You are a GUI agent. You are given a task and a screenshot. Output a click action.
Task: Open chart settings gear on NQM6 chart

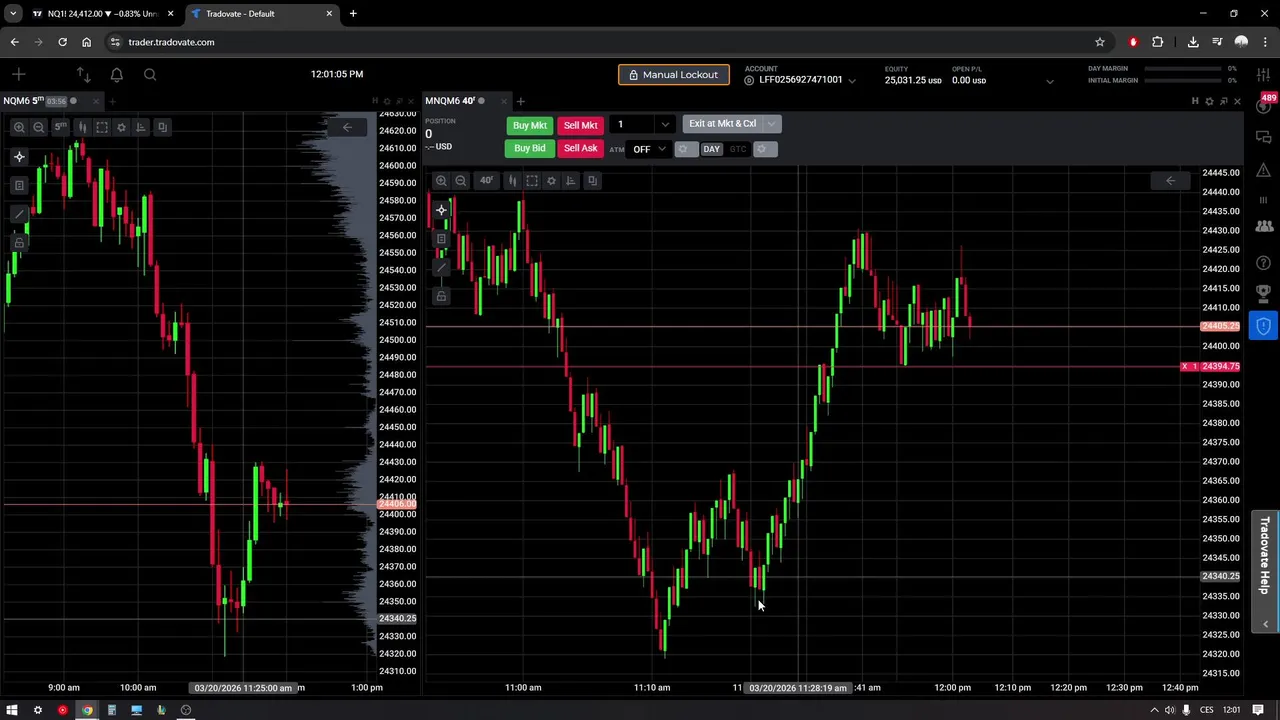[x=121, y=127]
